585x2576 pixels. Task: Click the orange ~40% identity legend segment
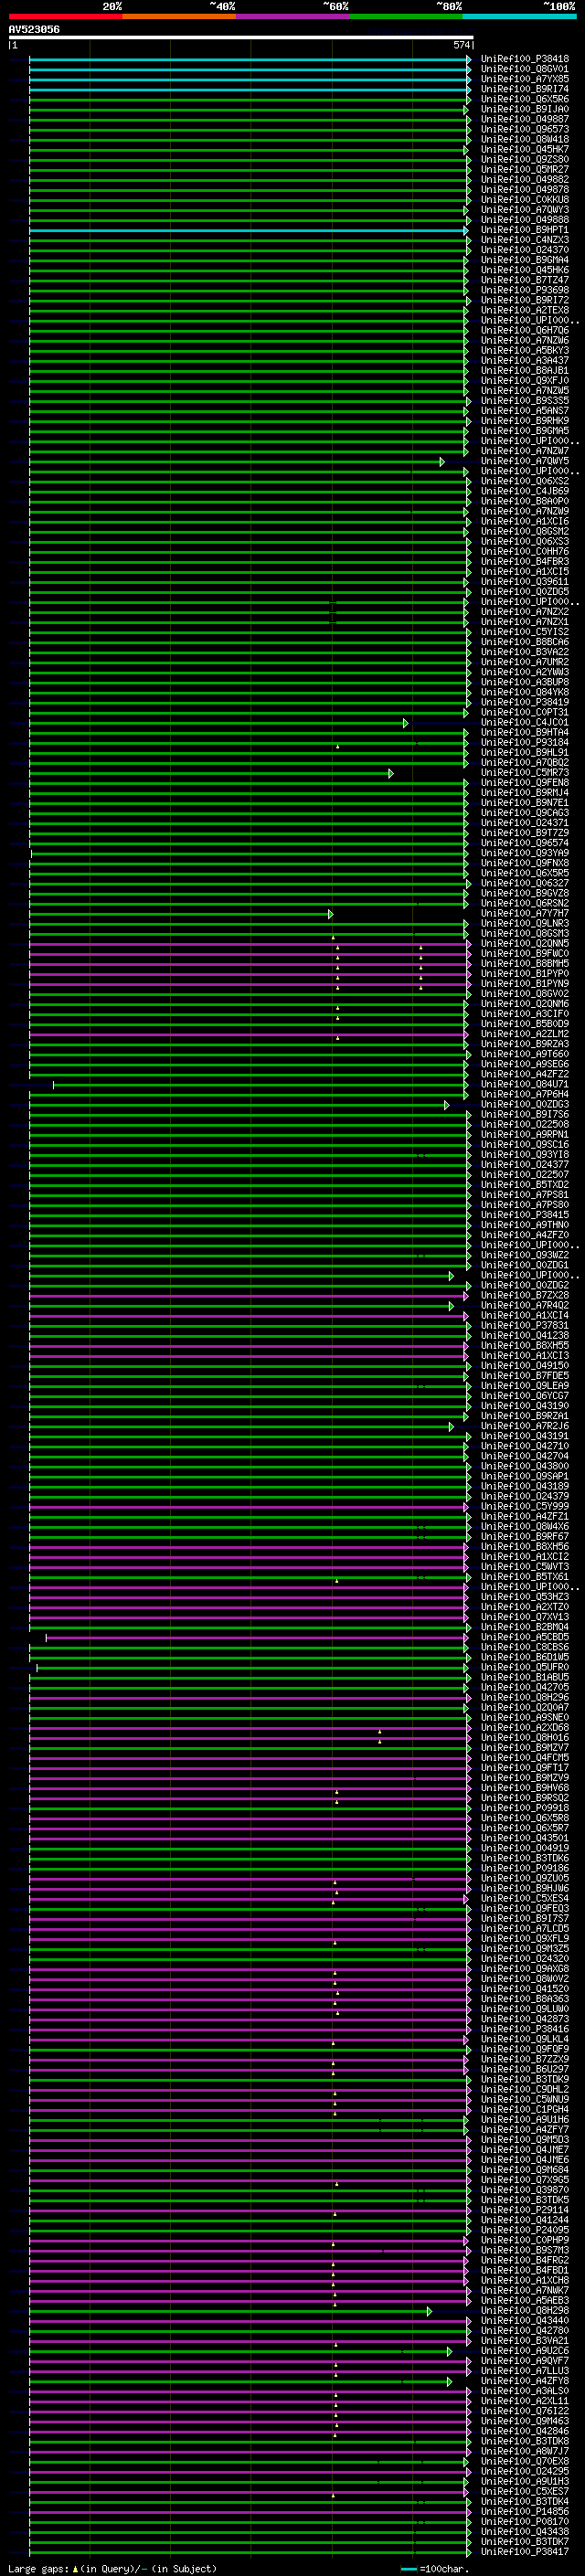pos(179,16)
